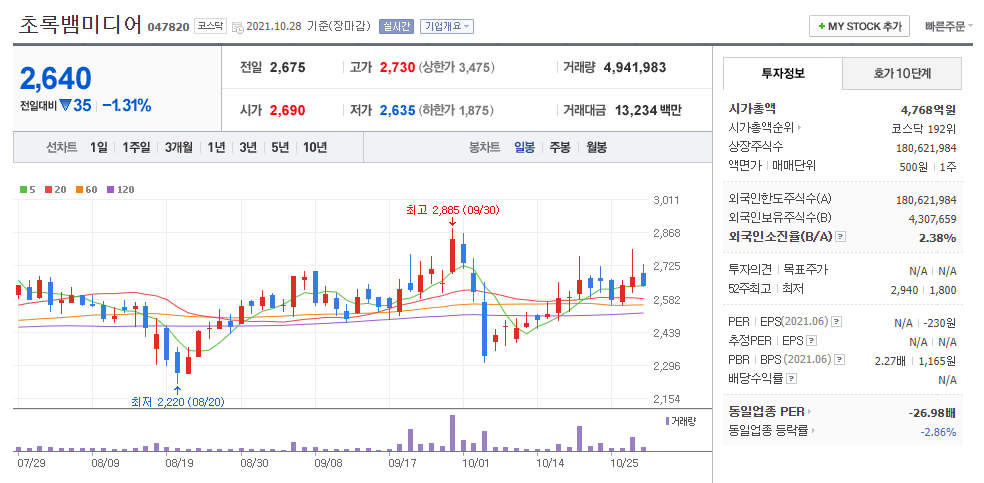Screen dimensions: 984x483
Task: Select the 일봉 daily candle chart
Action: point(524,147)
